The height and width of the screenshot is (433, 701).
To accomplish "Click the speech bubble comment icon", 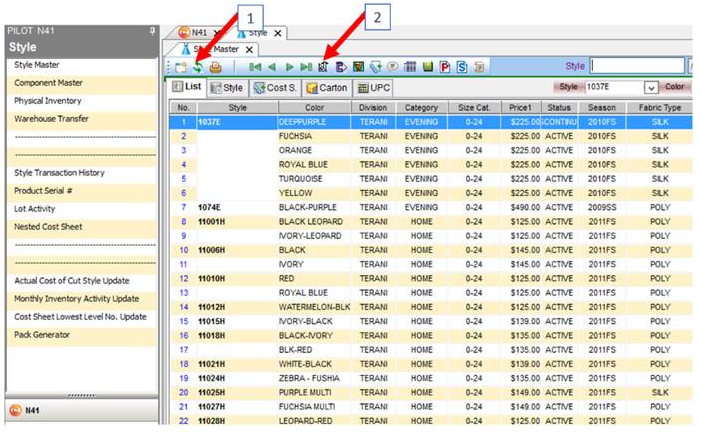I will 393,67.
